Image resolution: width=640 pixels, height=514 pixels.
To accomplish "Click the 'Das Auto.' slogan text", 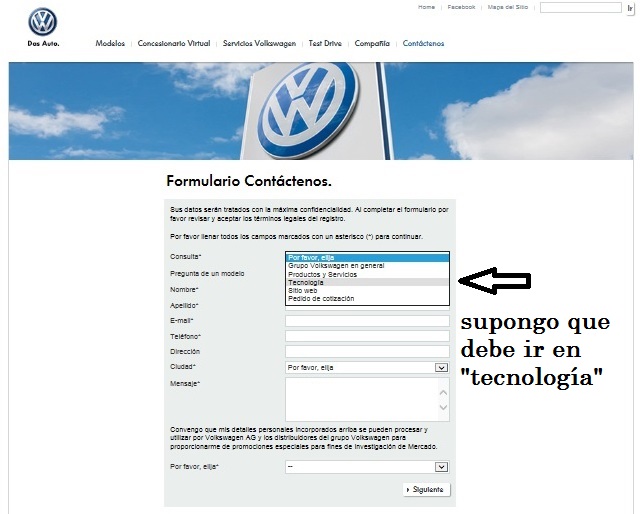I will click(x=43, y=44).
